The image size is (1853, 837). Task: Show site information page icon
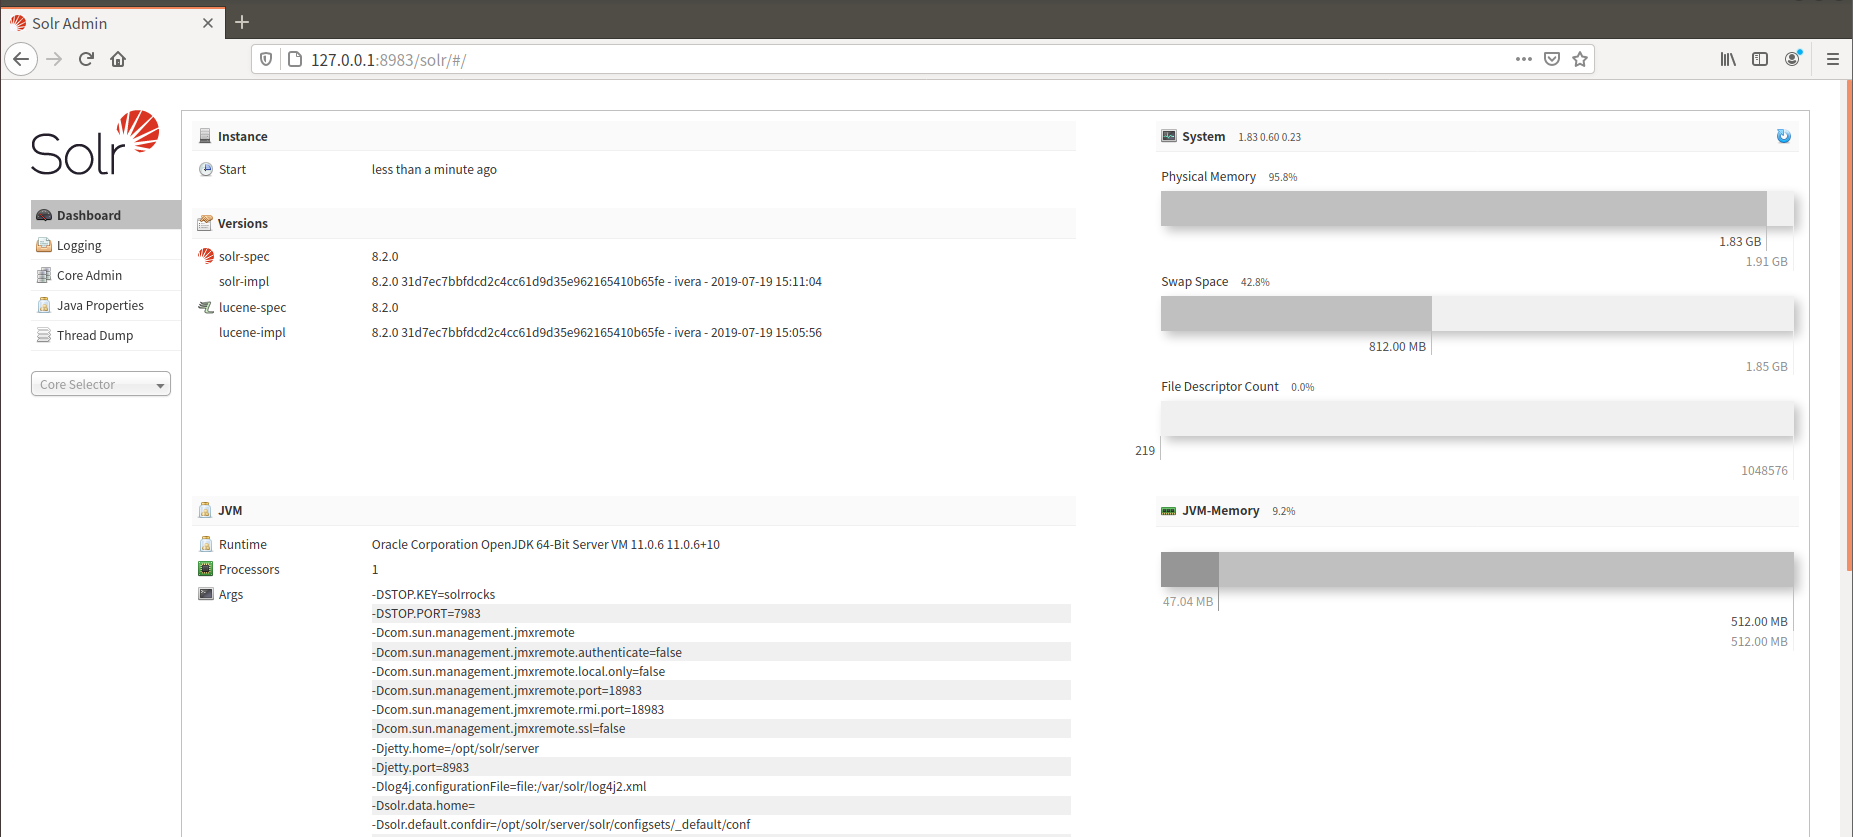click(295, 59)
